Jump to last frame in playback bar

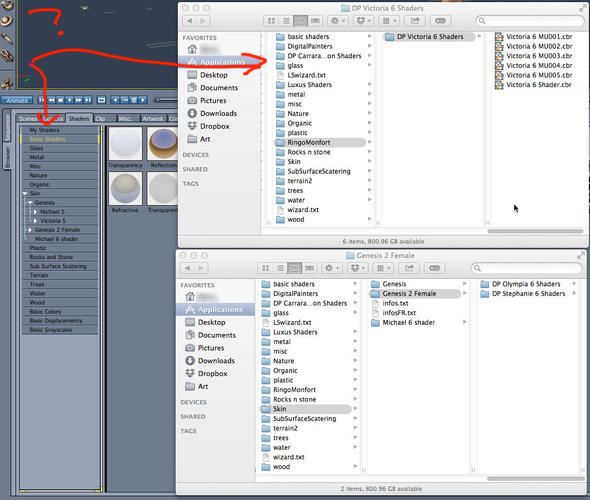87,100
